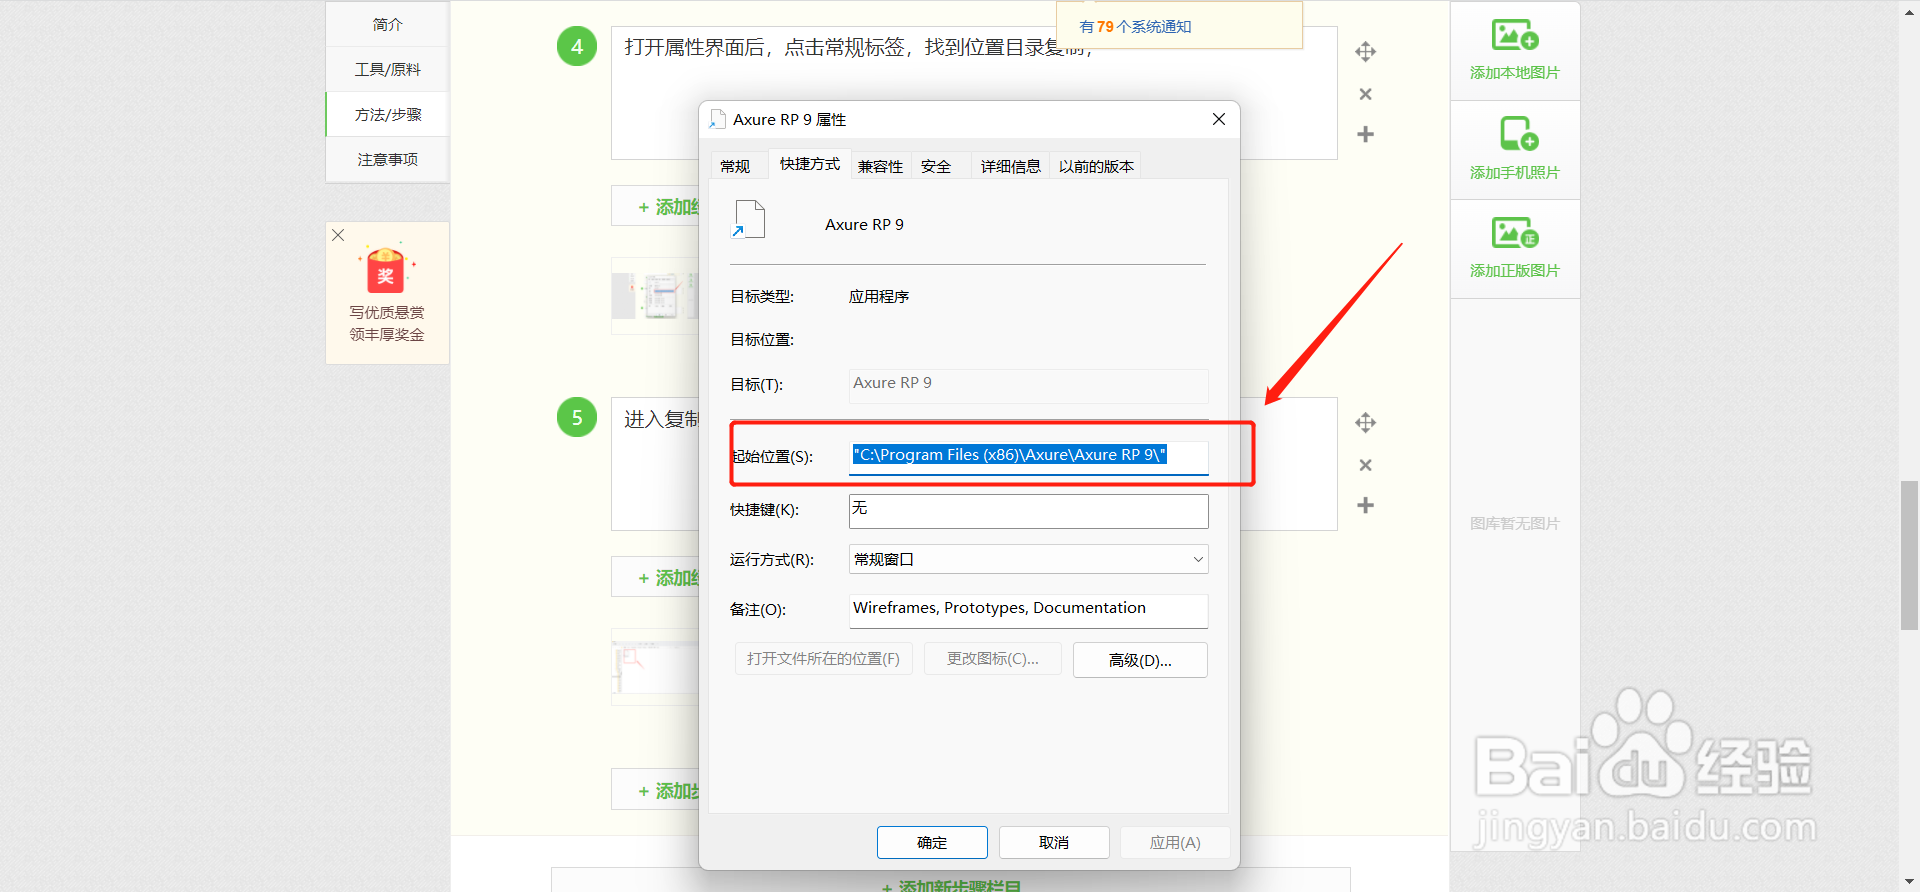The image size is (1920, 892).
Task: Click the step 5 image thumbnail
Action: [655, 667]
